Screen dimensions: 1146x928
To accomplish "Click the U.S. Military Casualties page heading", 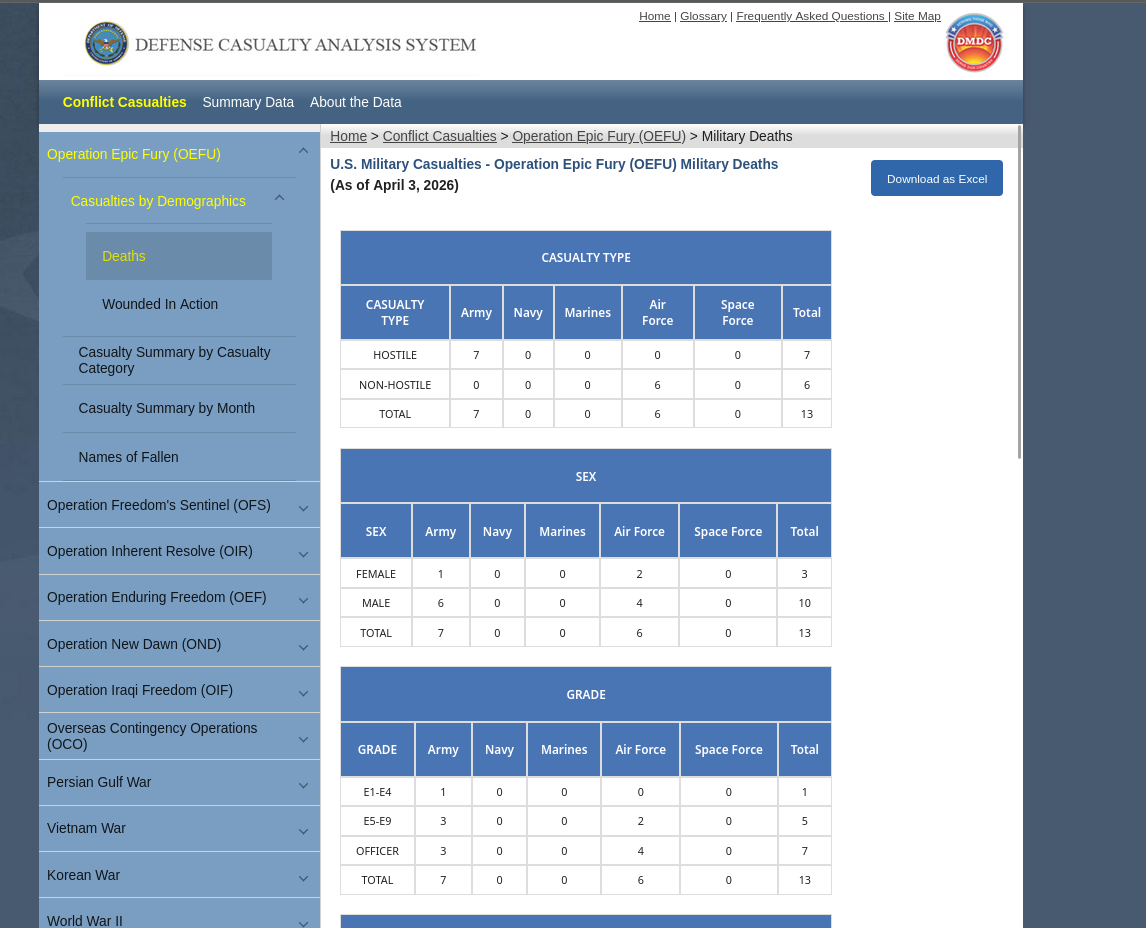I will tap(554, 164).
